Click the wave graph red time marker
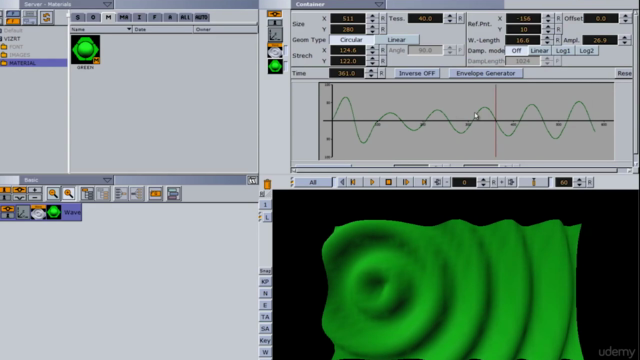 tap(496, 121)
